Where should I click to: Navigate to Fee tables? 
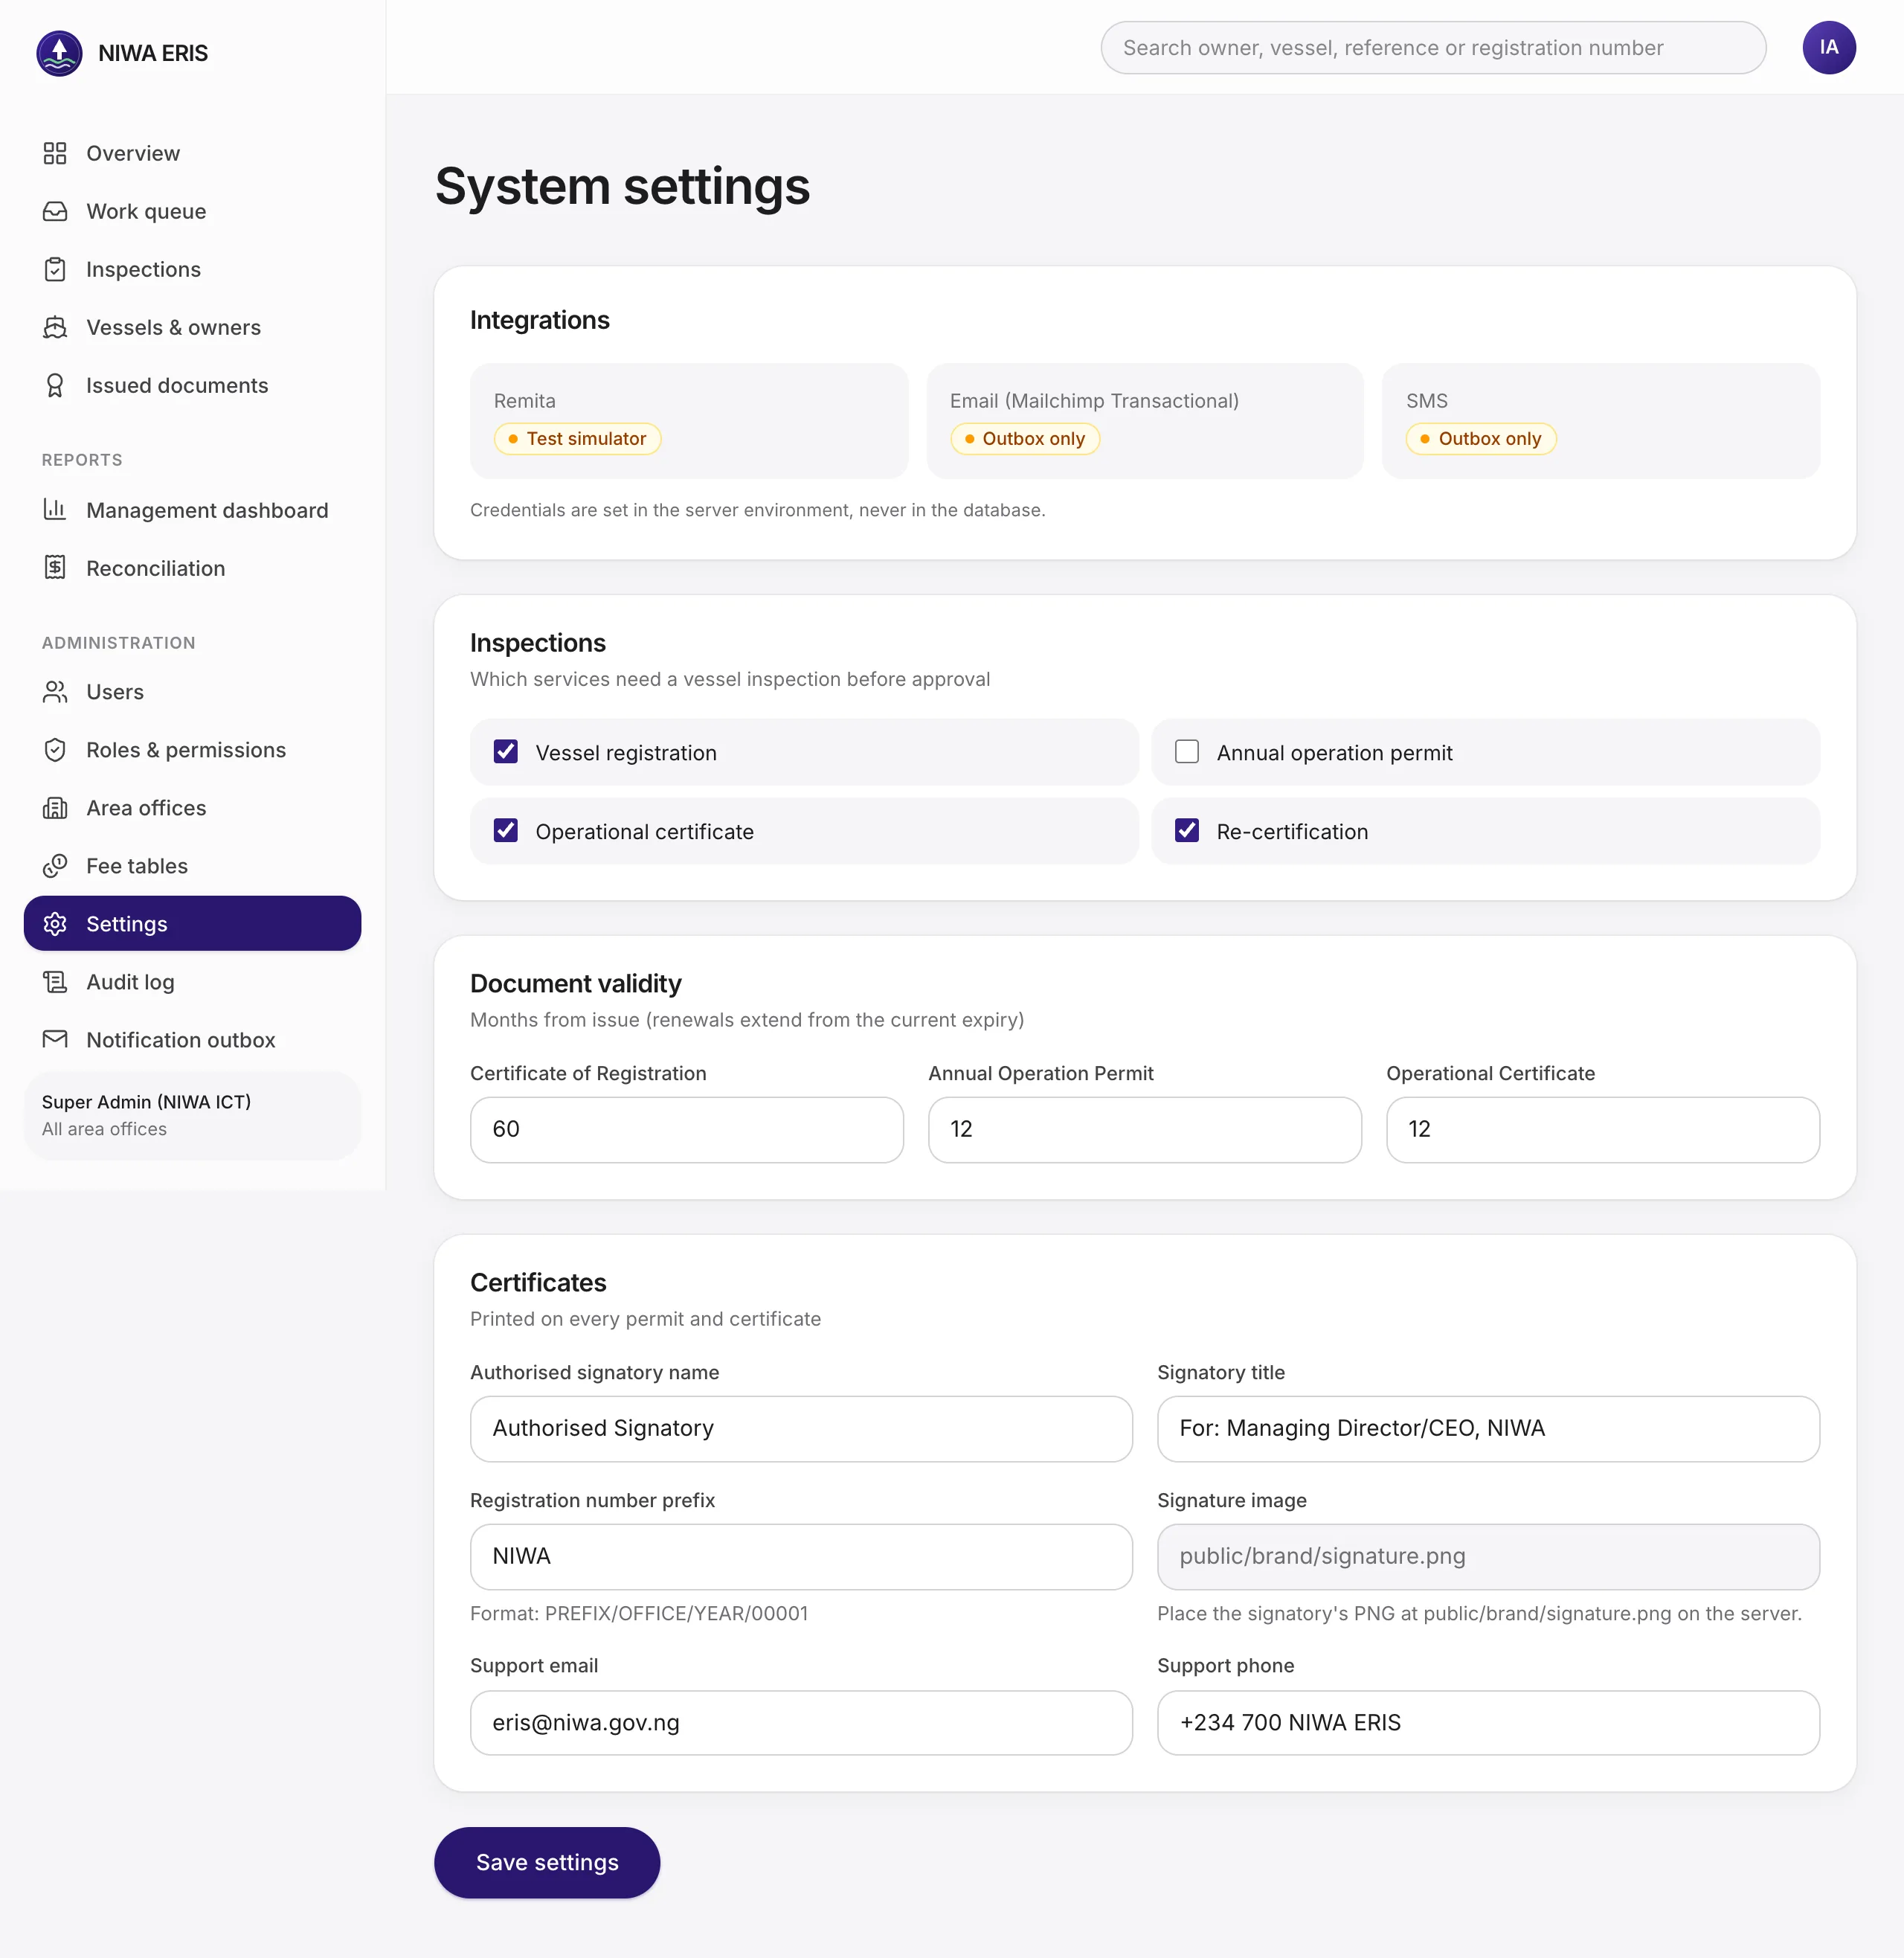click(x=192, y=866)
